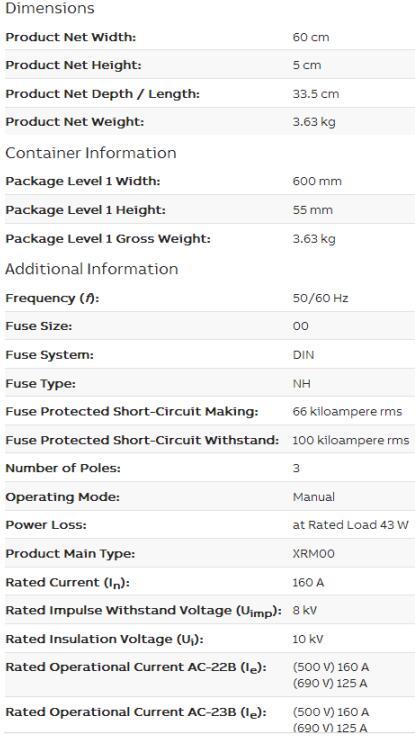Click the Fuse Size label
419x736 pixels.
[x=38, y=326]
